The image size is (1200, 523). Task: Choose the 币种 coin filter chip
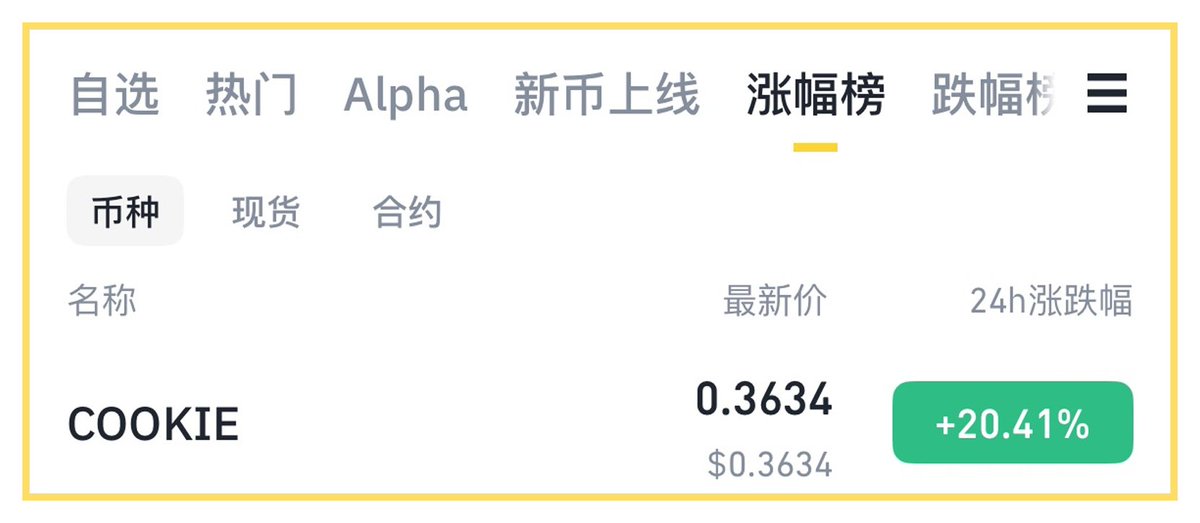click(125, 211)
